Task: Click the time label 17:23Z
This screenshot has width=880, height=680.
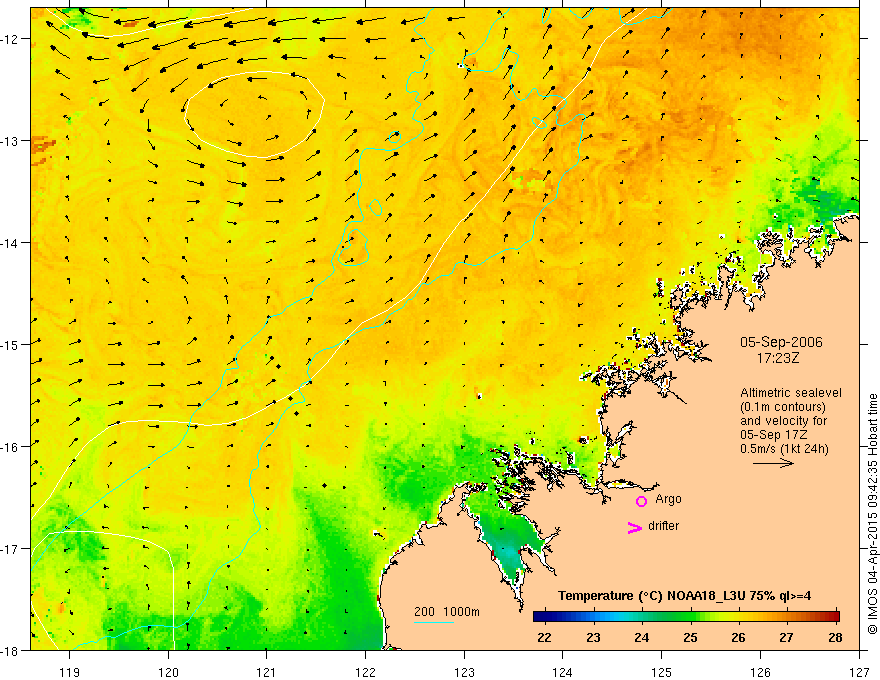Action: coord(778,358)
